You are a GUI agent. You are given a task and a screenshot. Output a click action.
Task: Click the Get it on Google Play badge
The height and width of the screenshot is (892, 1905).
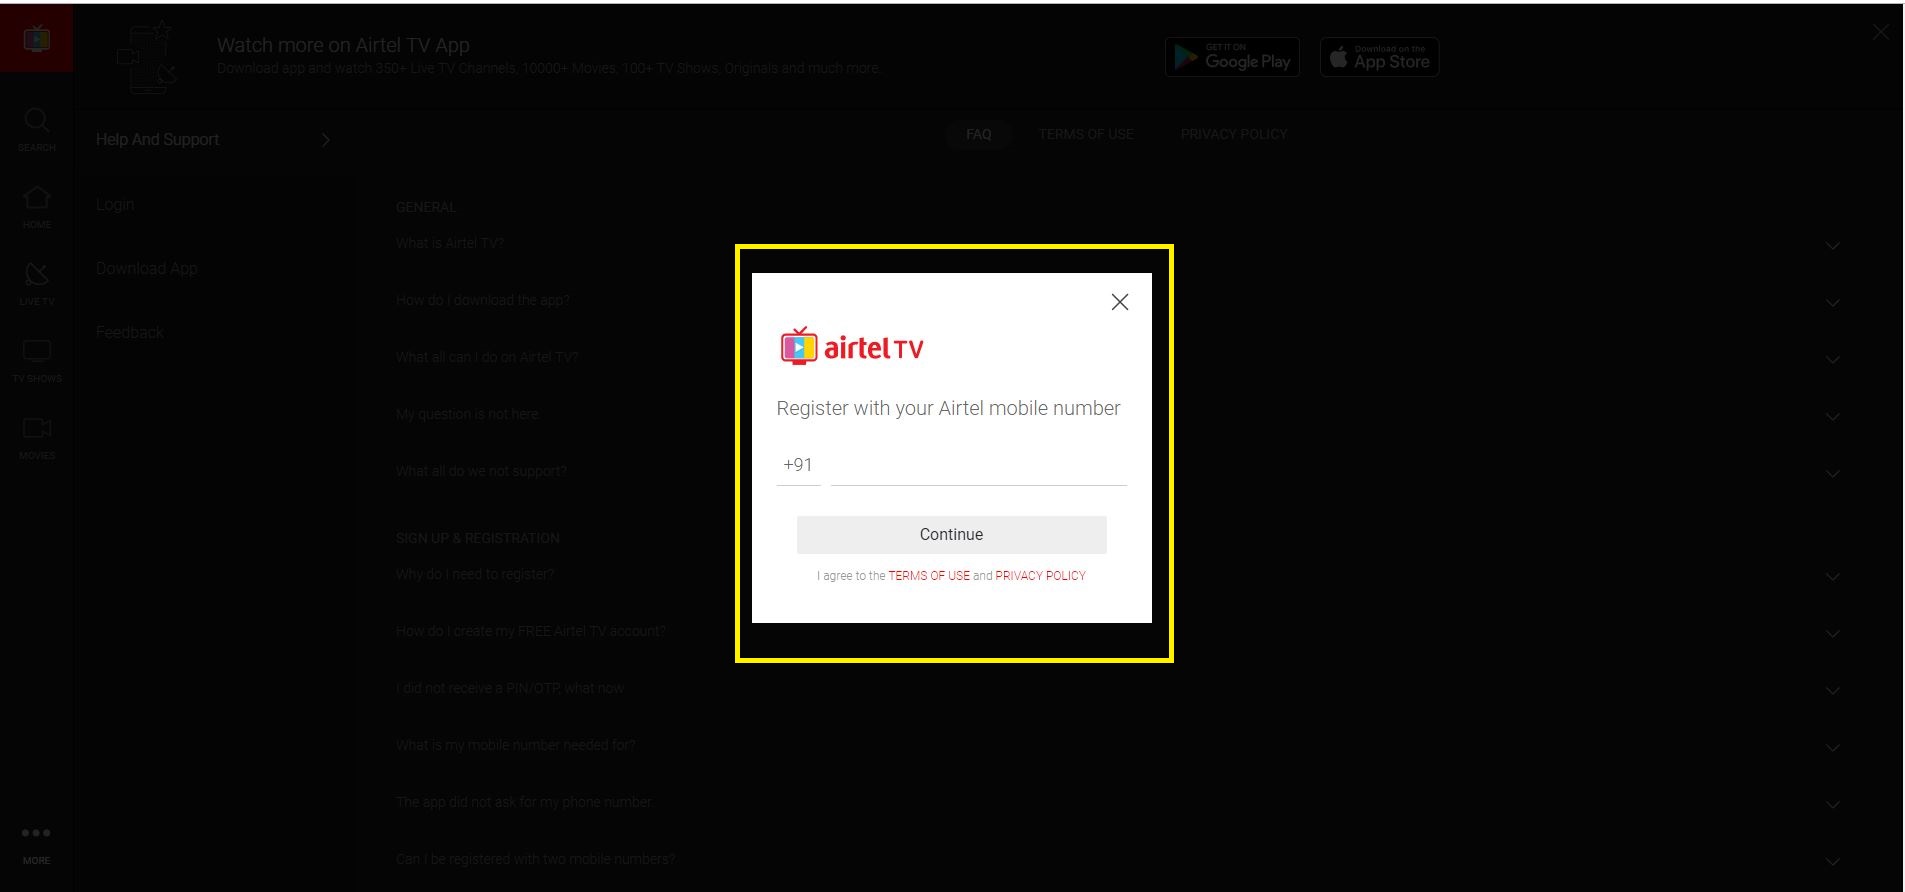tap(1232, 57)
